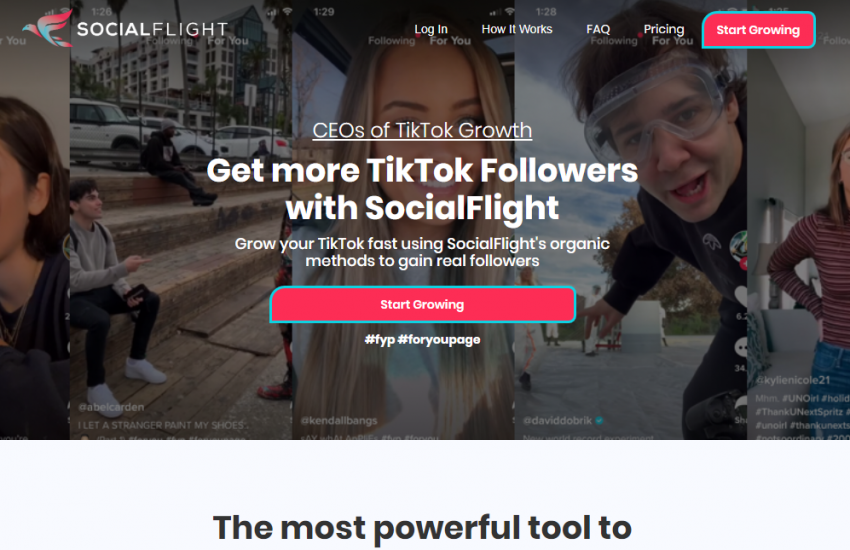Go to How It Works section
Screen dimensions: 850x550
click(517, 29)
